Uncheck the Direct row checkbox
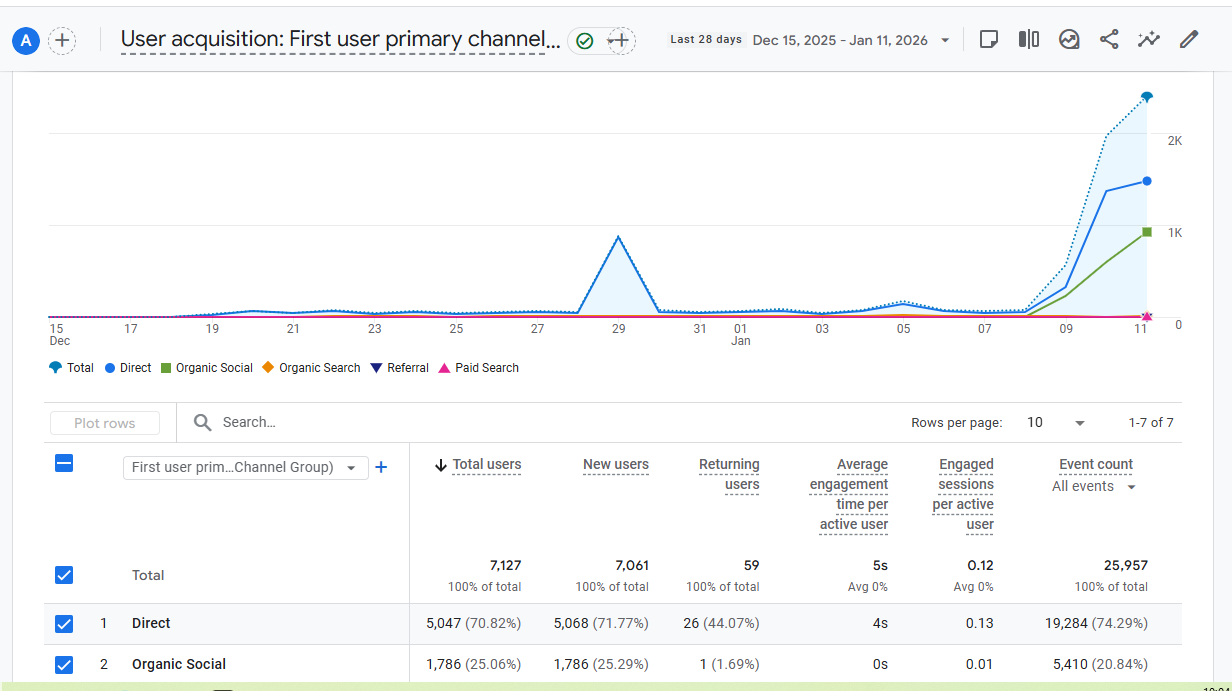This screenshot has height=691, width=1232. pos(64,623)
